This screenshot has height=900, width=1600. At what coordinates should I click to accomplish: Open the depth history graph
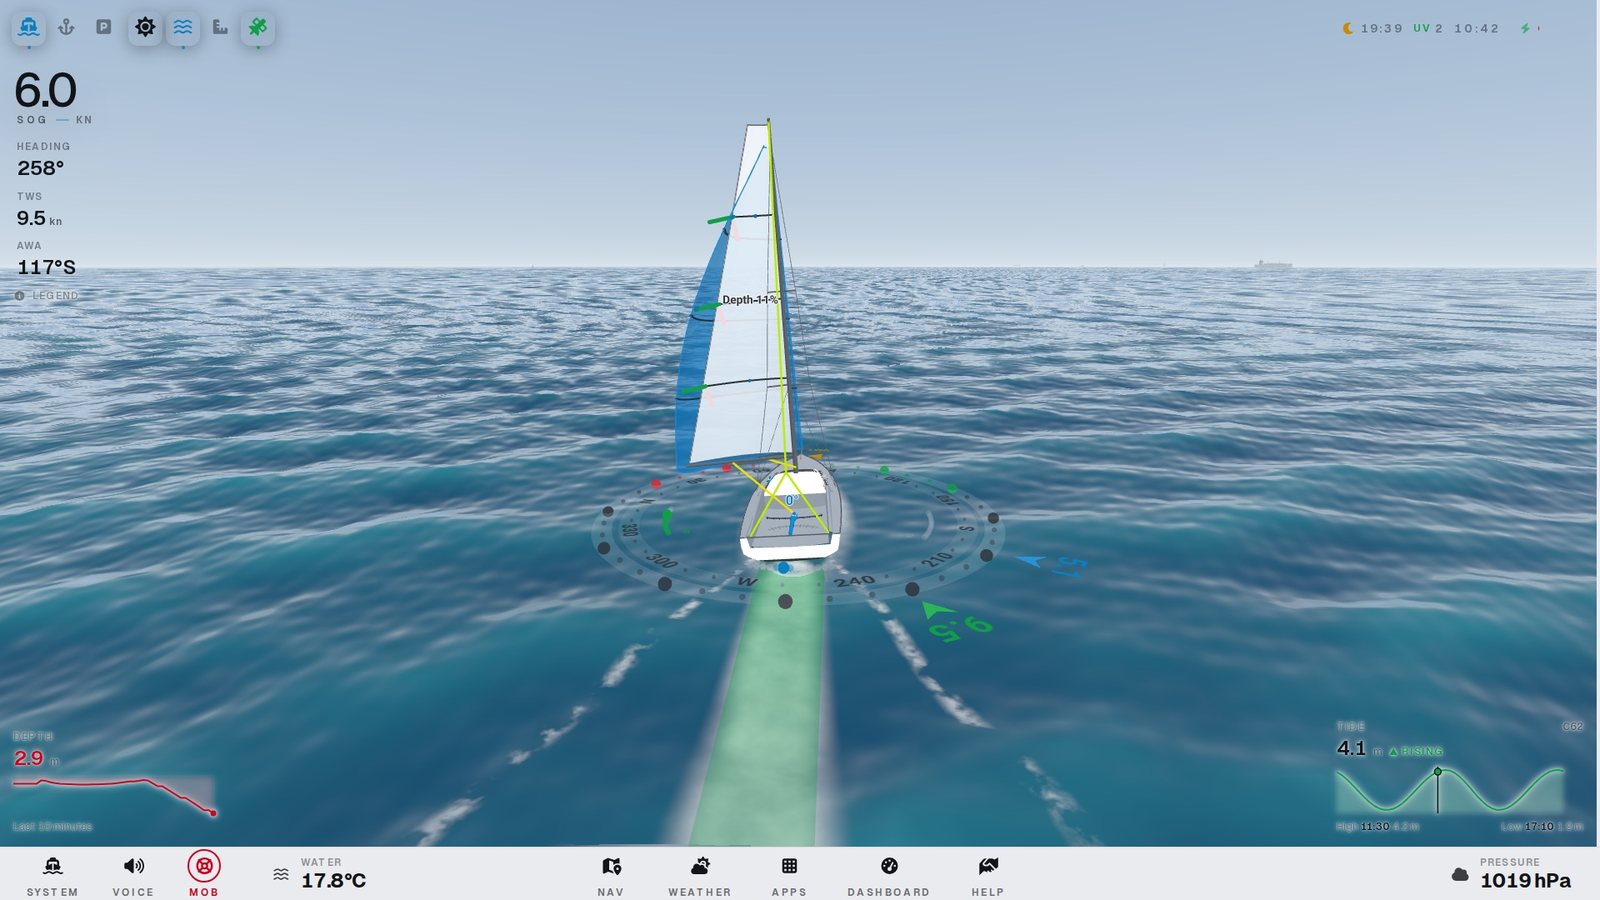click(113, 796)
